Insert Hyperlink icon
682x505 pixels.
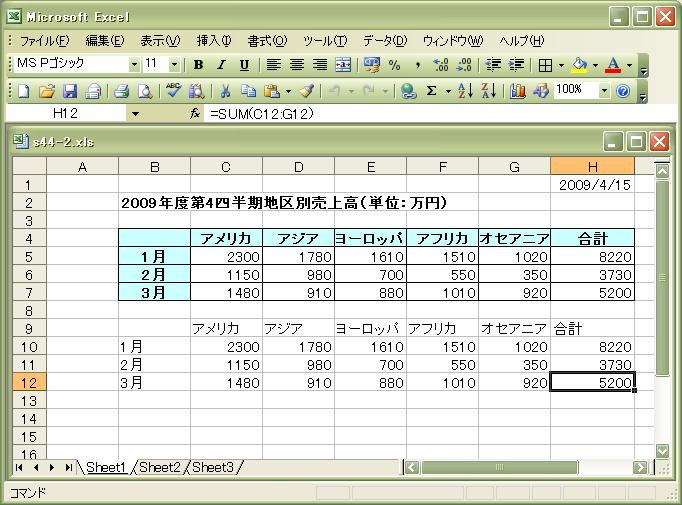(x=408, y=91)
